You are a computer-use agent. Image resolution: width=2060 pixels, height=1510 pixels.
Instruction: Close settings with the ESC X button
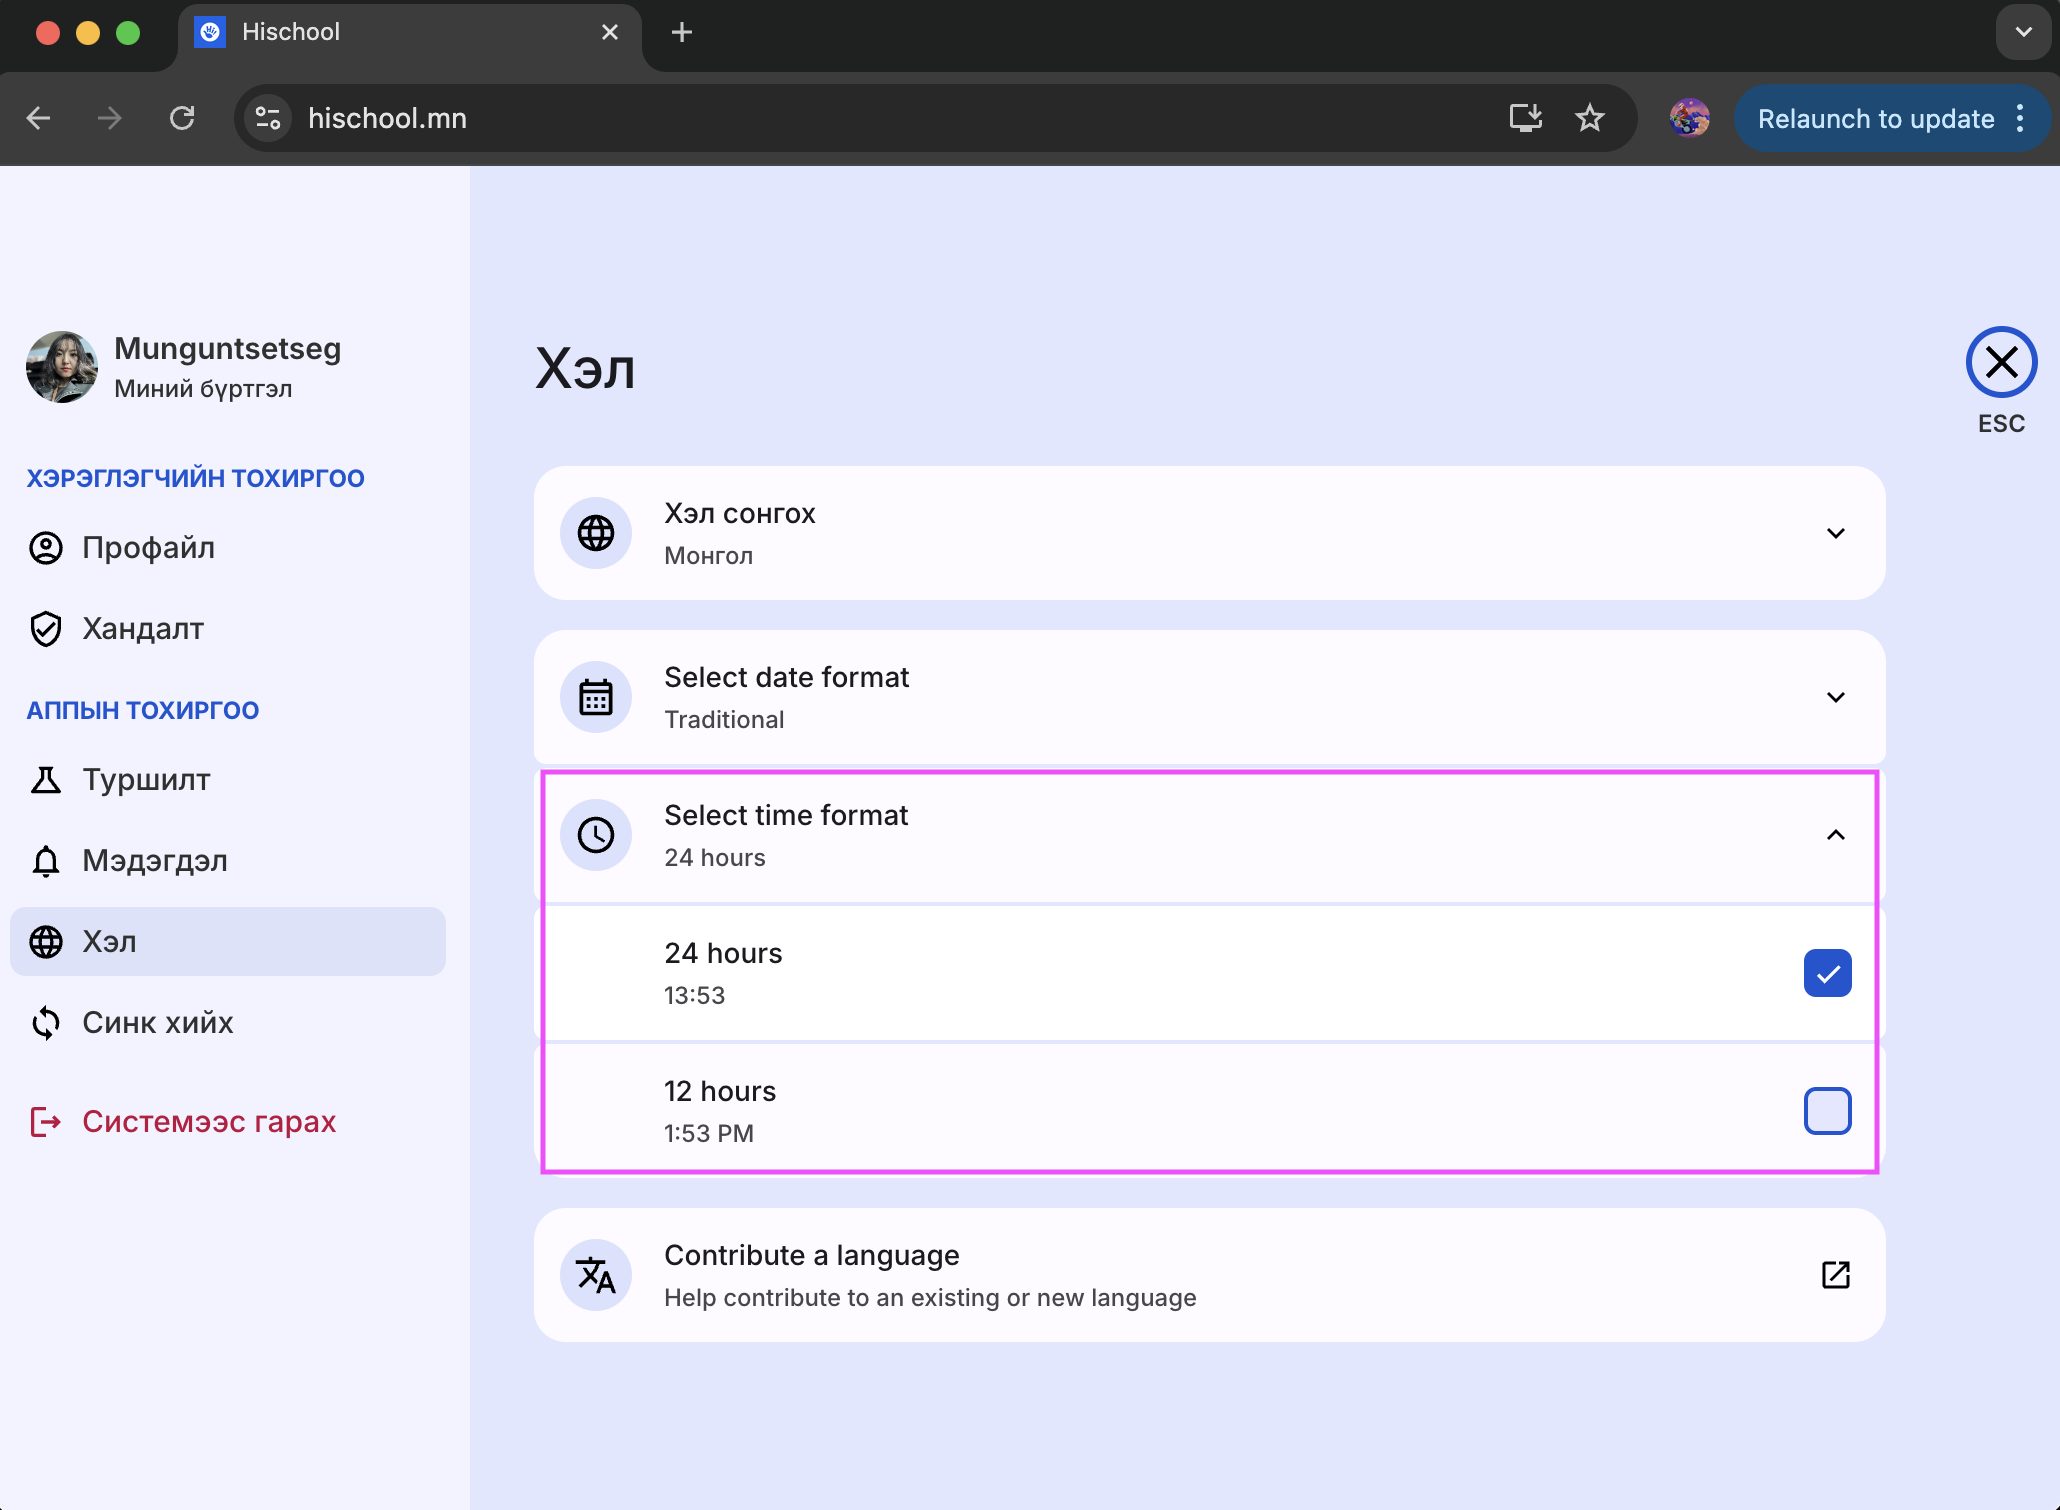tap(2001, 362)
